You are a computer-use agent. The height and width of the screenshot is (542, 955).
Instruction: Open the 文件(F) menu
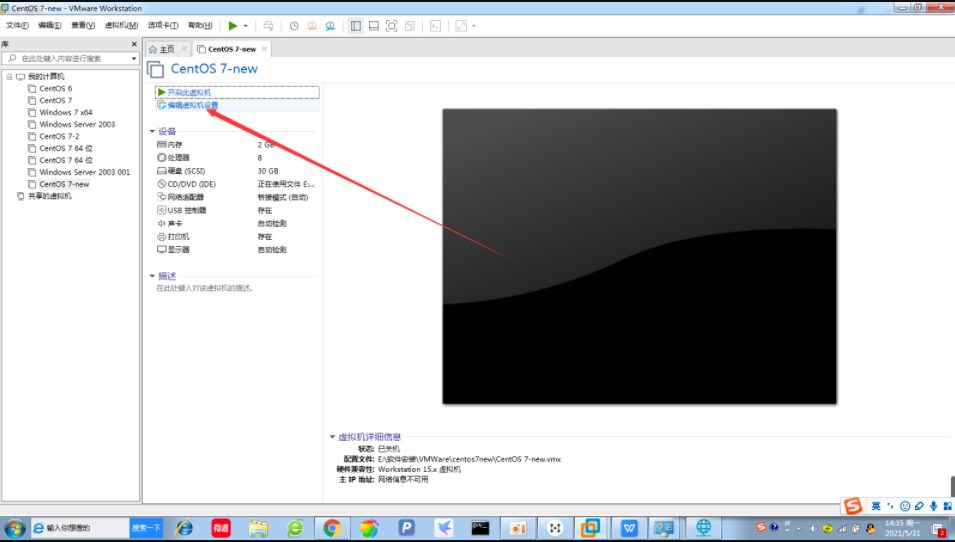pyautogui.click(x=17, y=25)
